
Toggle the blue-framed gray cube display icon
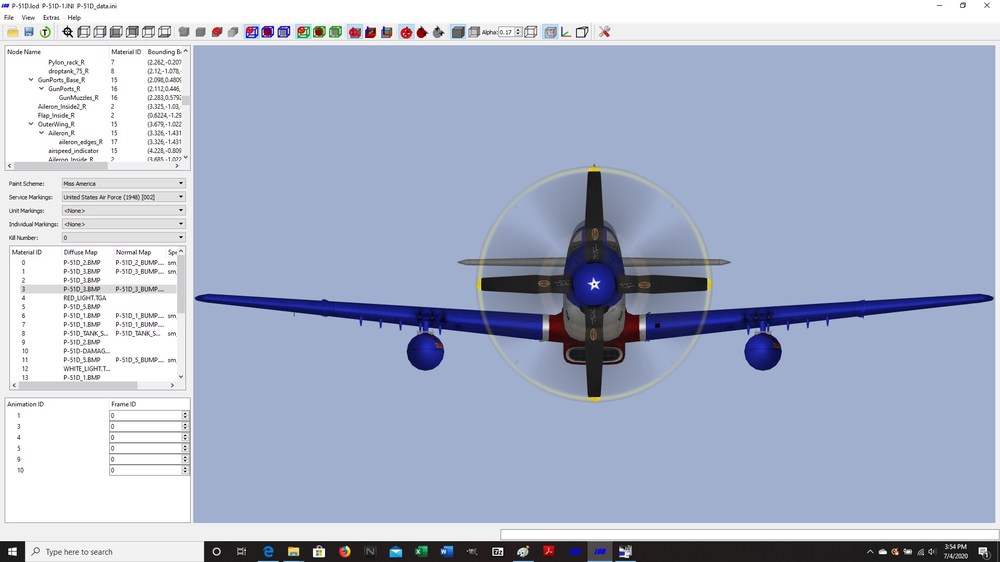point(284,32)
